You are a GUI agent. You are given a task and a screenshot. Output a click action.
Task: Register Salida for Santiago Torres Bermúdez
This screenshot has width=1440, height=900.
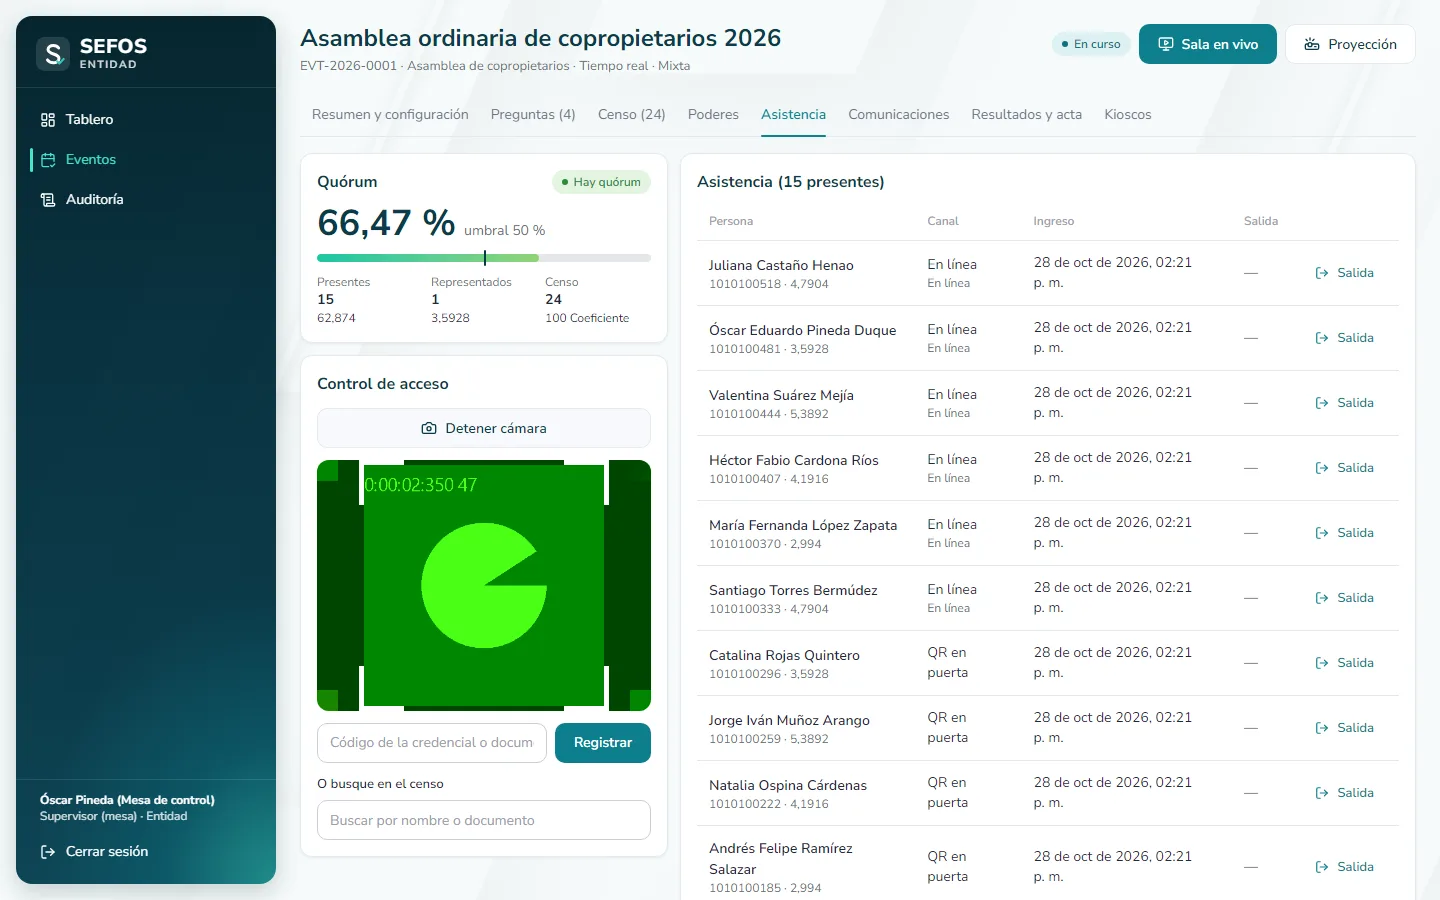tap(1344, 598)
